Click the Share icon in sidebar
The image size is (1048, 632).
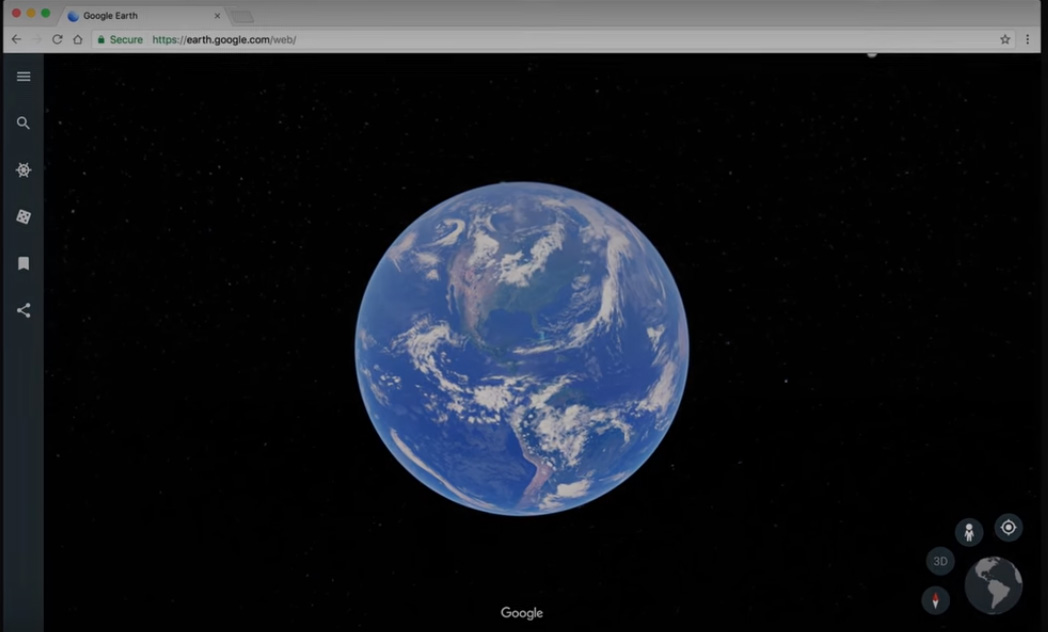point(23,311)
